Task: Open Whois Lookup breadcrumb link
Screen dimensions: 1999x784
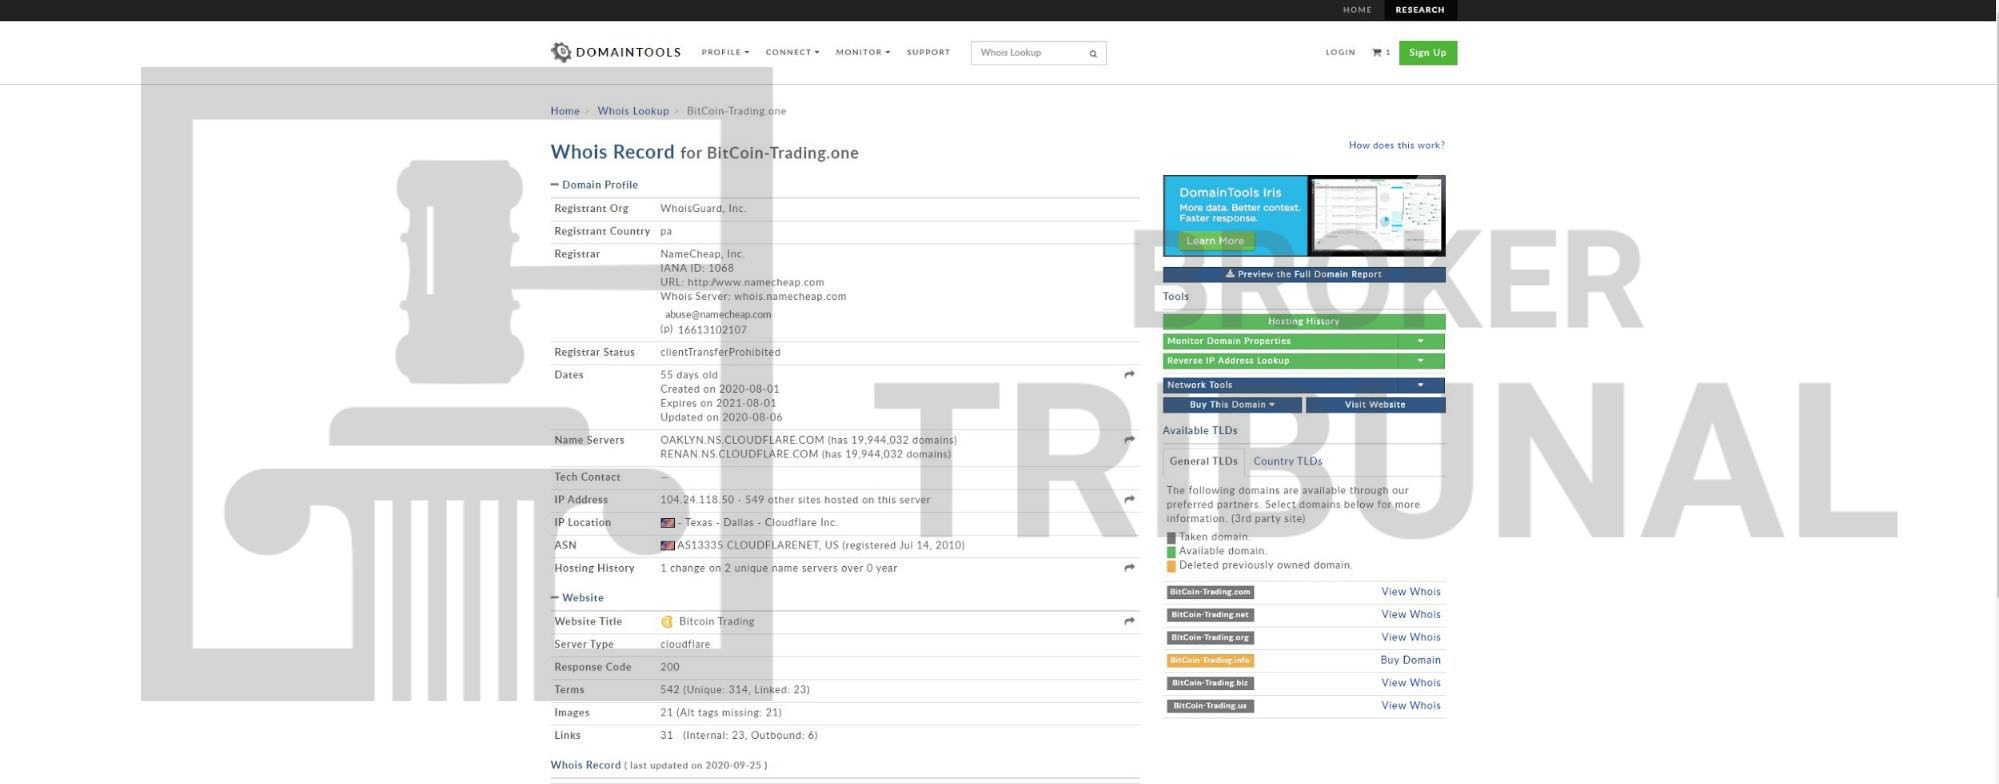Action: coord(633,111)
